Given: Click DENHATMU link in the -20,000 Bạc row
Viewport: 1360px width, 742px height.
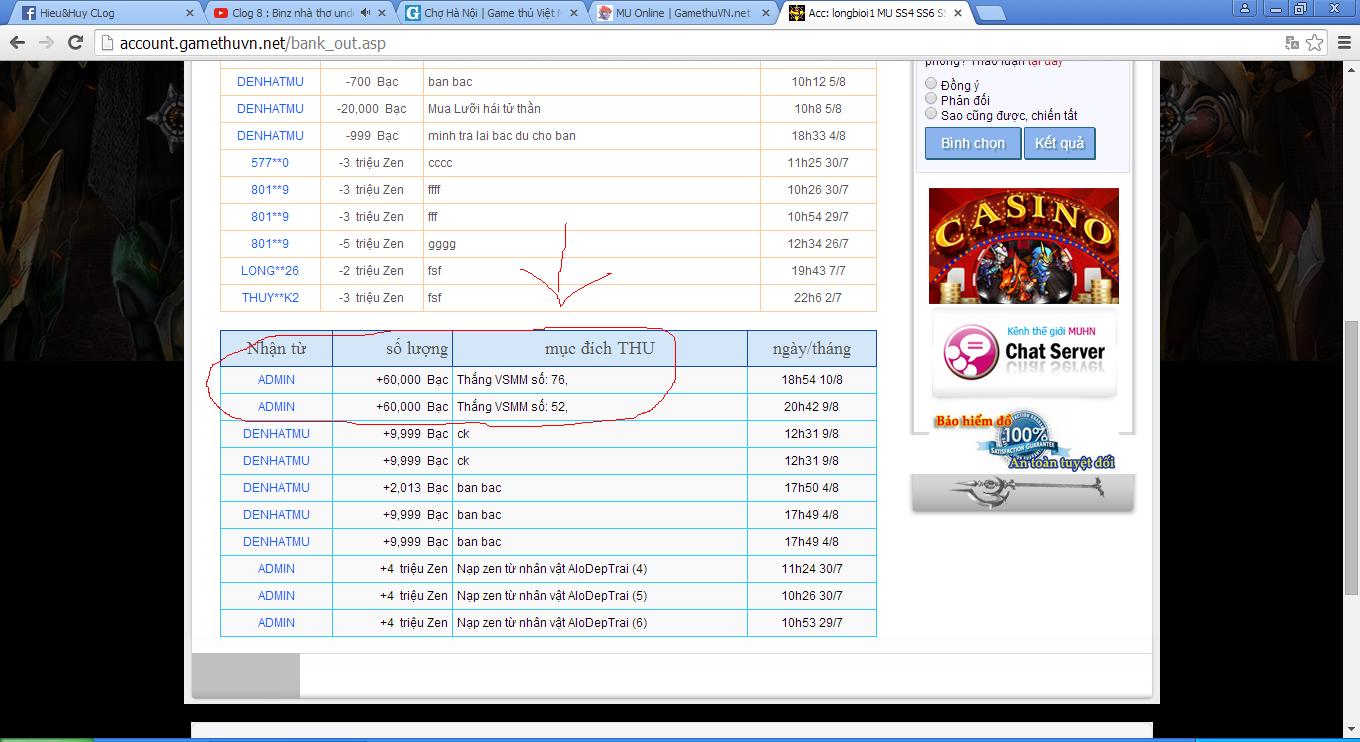Looking at the screenshot, I should tap(270, 108).
